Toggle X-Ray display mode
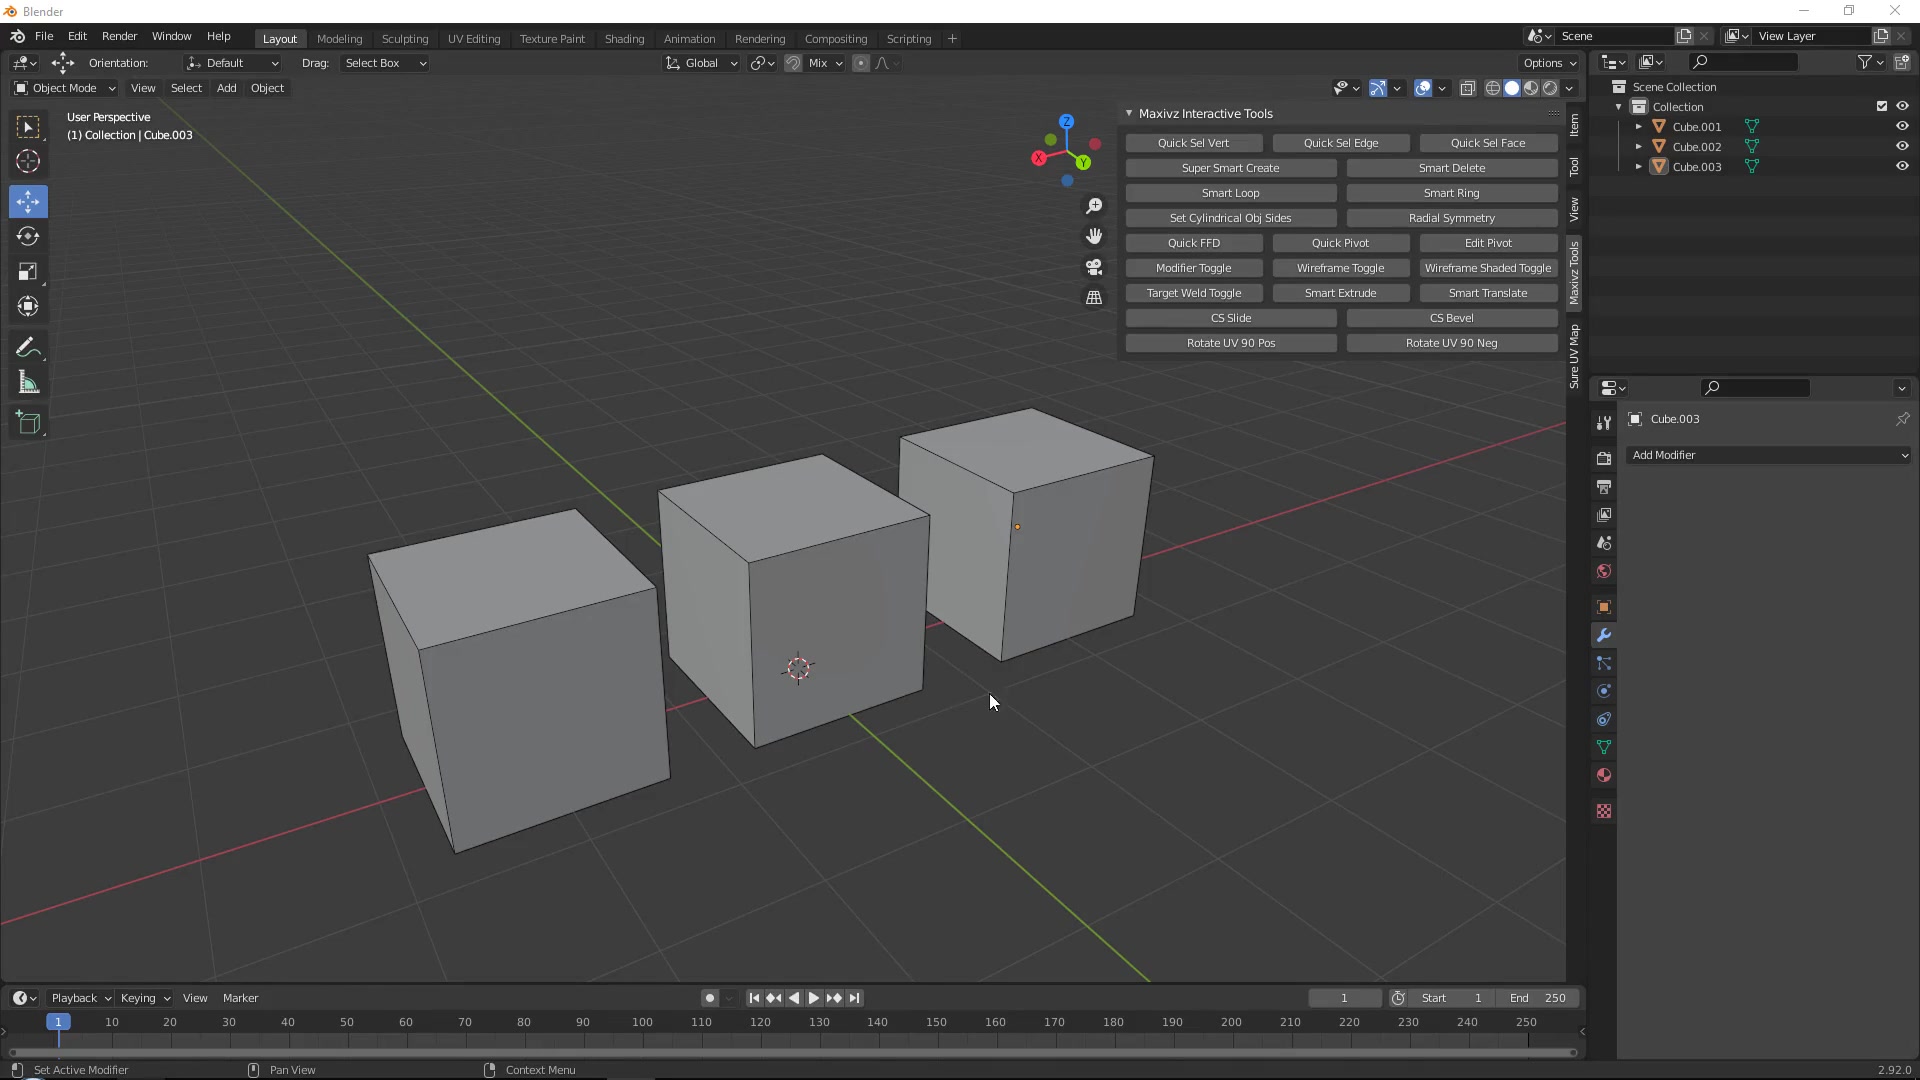This screenshot has width=1920, height=1080. tap(1467, 89)
